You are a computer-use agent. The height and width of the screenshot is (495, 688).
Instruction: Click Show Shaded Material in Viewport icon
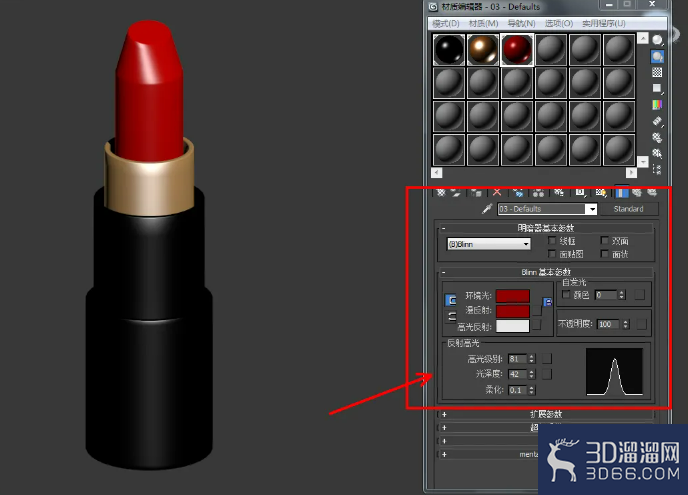click(x=601, y=193)
